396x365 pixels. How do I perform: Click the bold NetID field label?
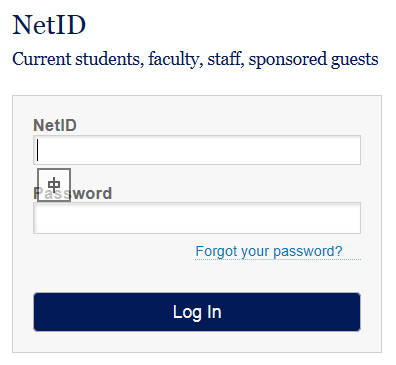coord(55,125)
